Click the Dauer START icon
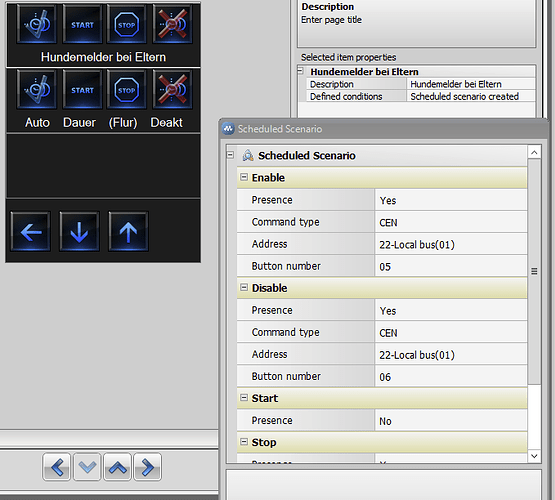 [82, 90]
